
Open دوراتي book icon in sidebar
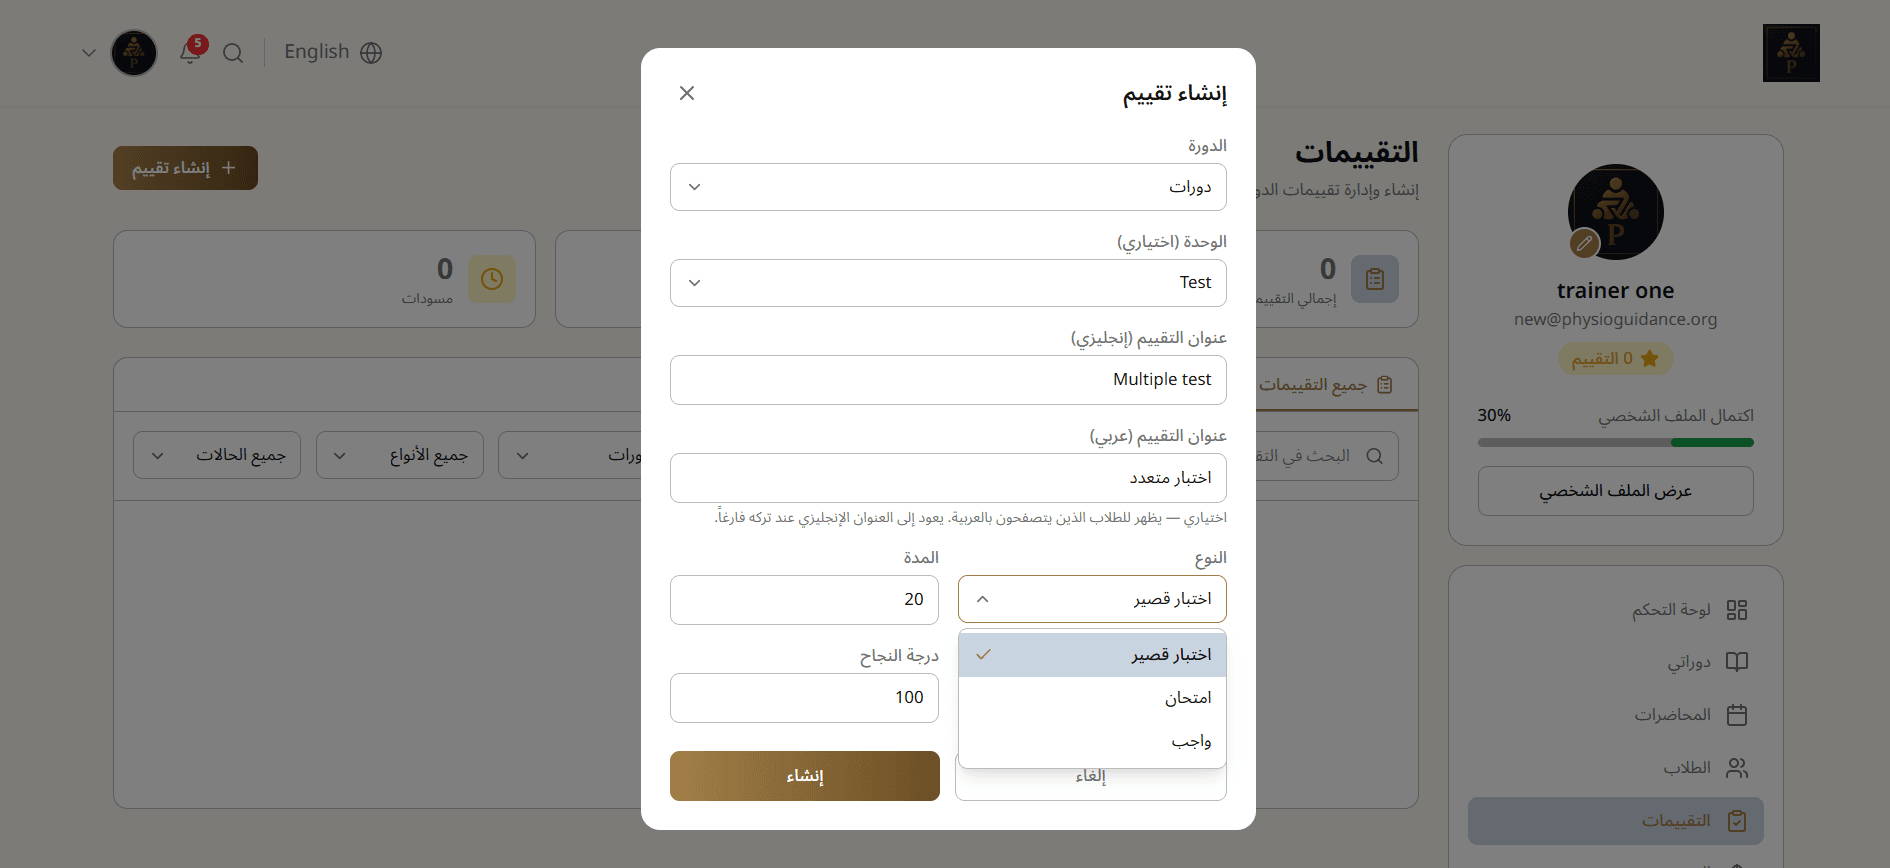coord(1737,662)
